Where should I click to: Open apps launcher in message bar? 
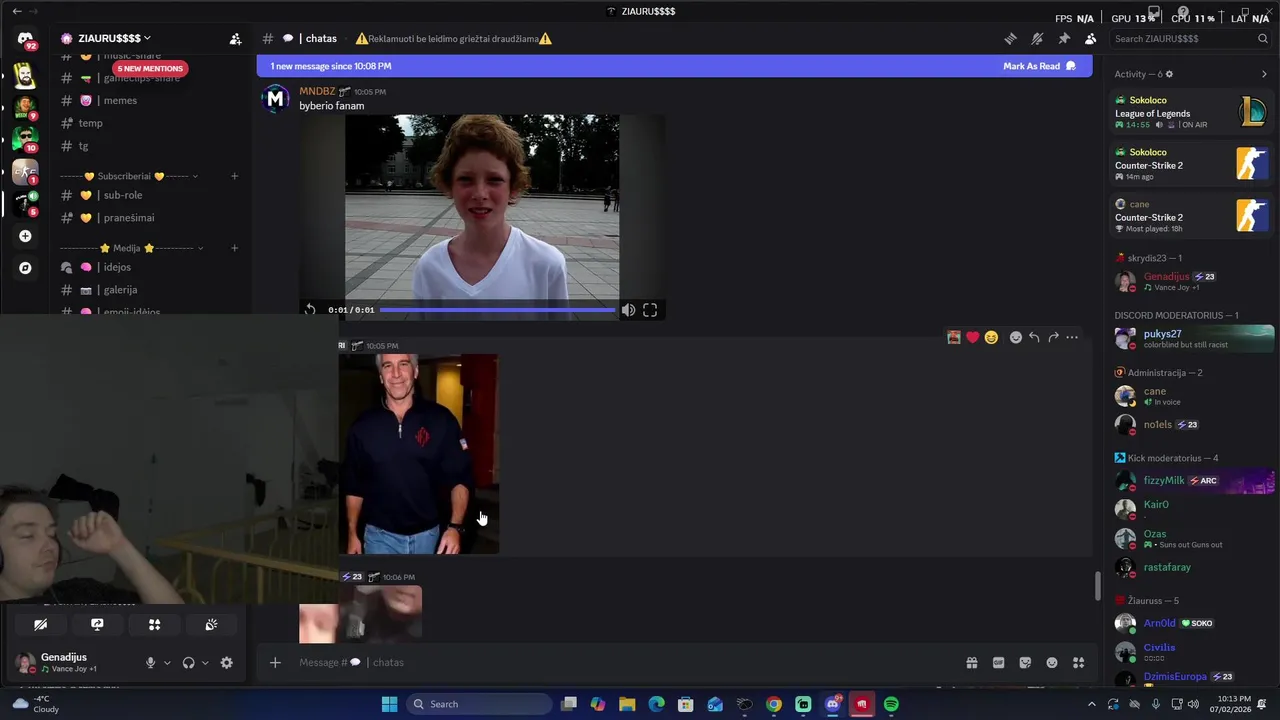coord(1079,662)
